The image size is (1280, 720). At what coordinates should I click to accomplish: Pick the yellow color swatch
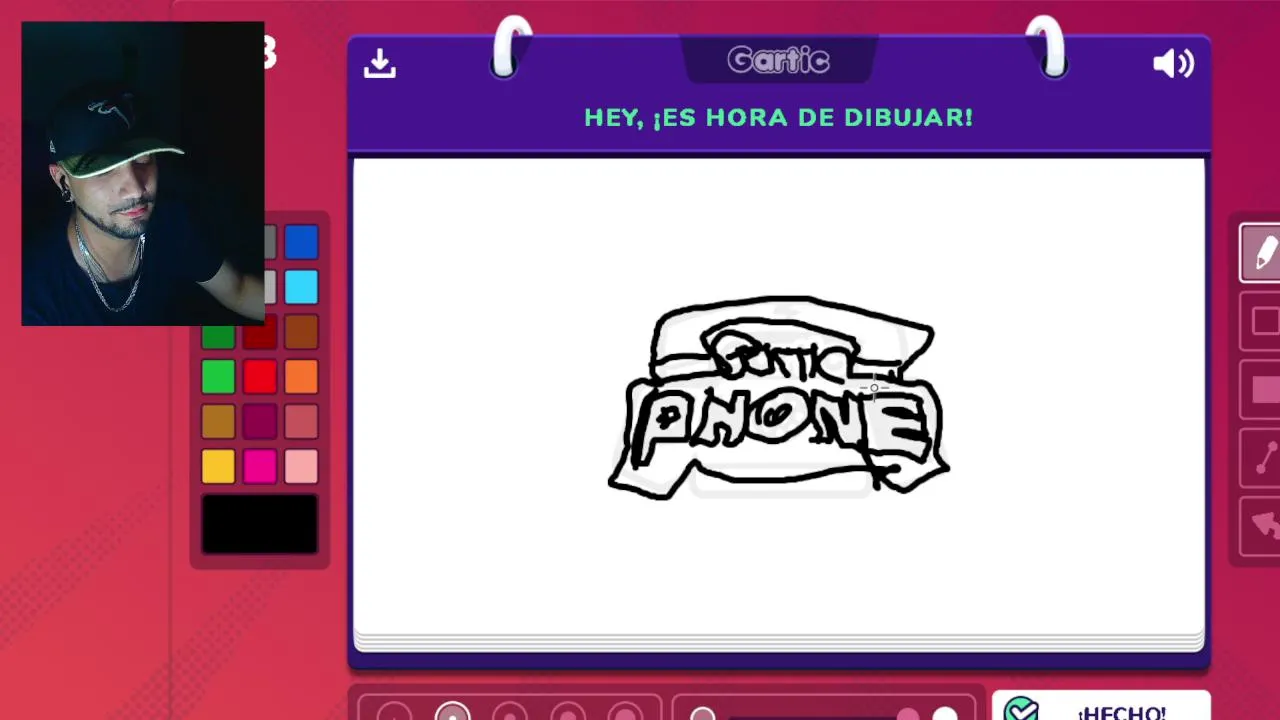[x=218, y=467]
